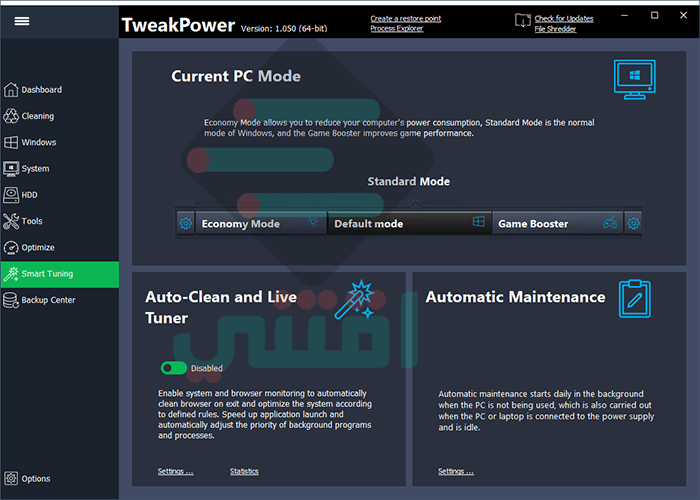Open Automatic Maintenance Settings link
The width and height of the screenshot is (700, 500).
point(456,471)
